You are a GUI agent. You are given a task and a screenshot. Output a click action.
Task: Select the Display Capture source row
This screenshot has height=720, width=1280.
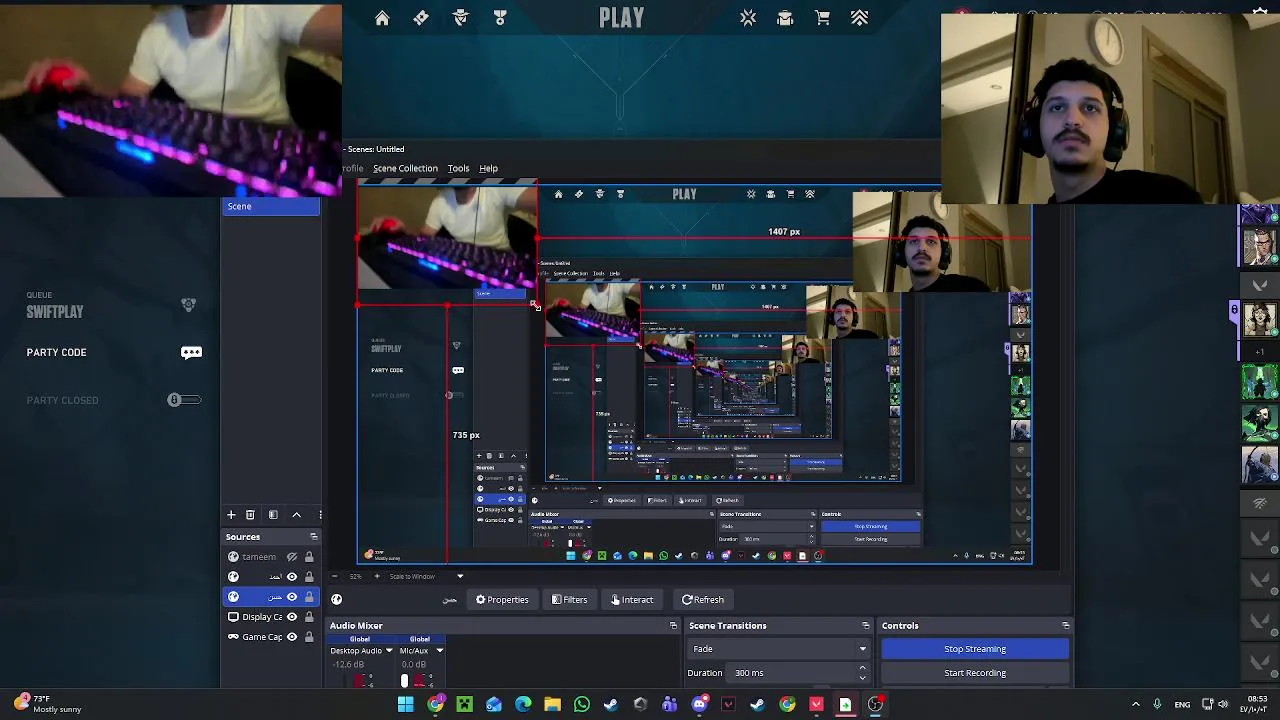coord(271,617)
